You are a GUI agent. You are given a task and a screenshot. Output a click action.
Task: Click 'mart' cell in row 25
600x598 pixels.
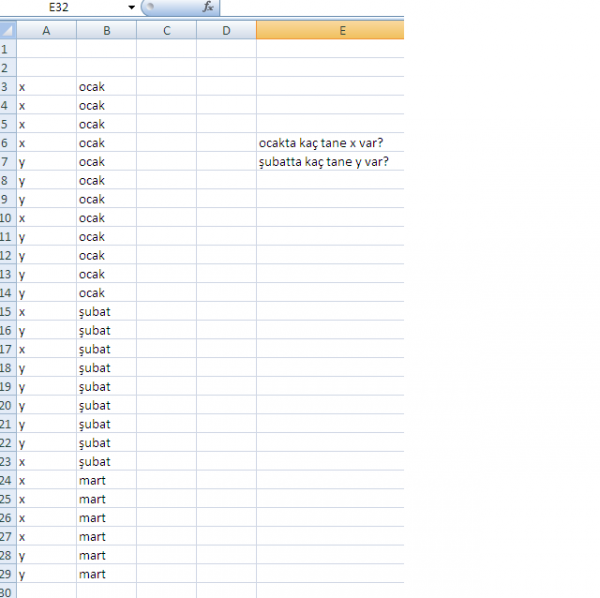[x=106, y=499]
